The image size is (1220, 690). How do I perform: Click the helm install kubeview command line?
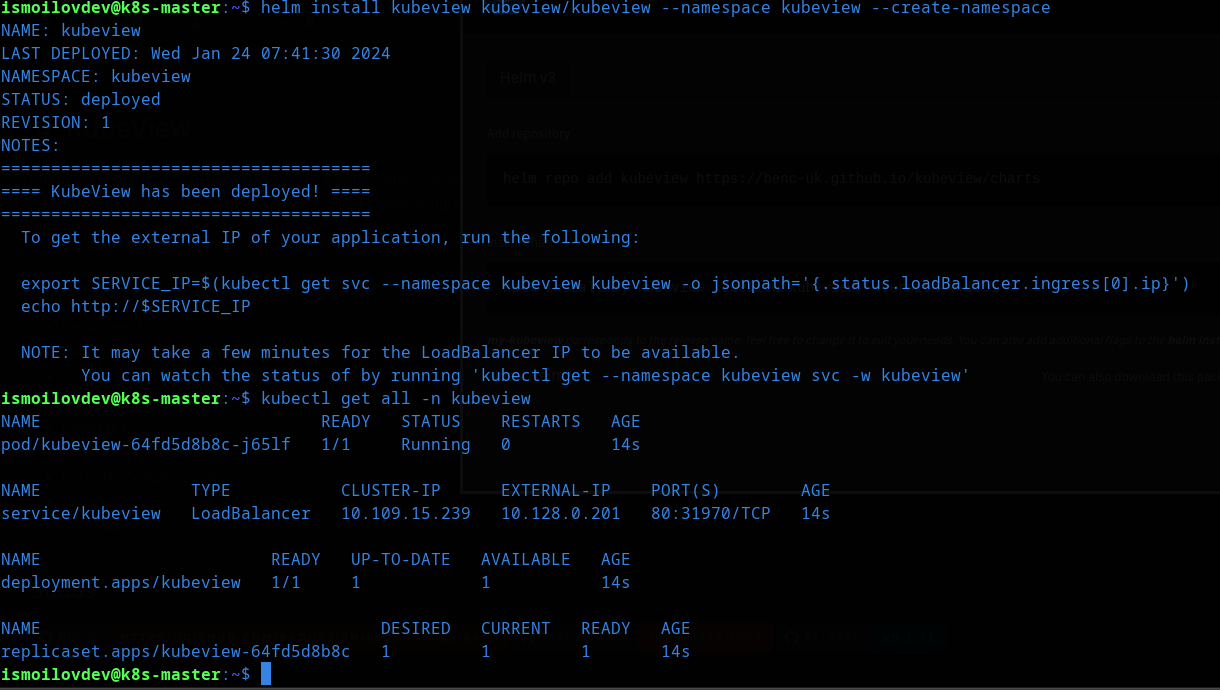click(x=655, y=8)
